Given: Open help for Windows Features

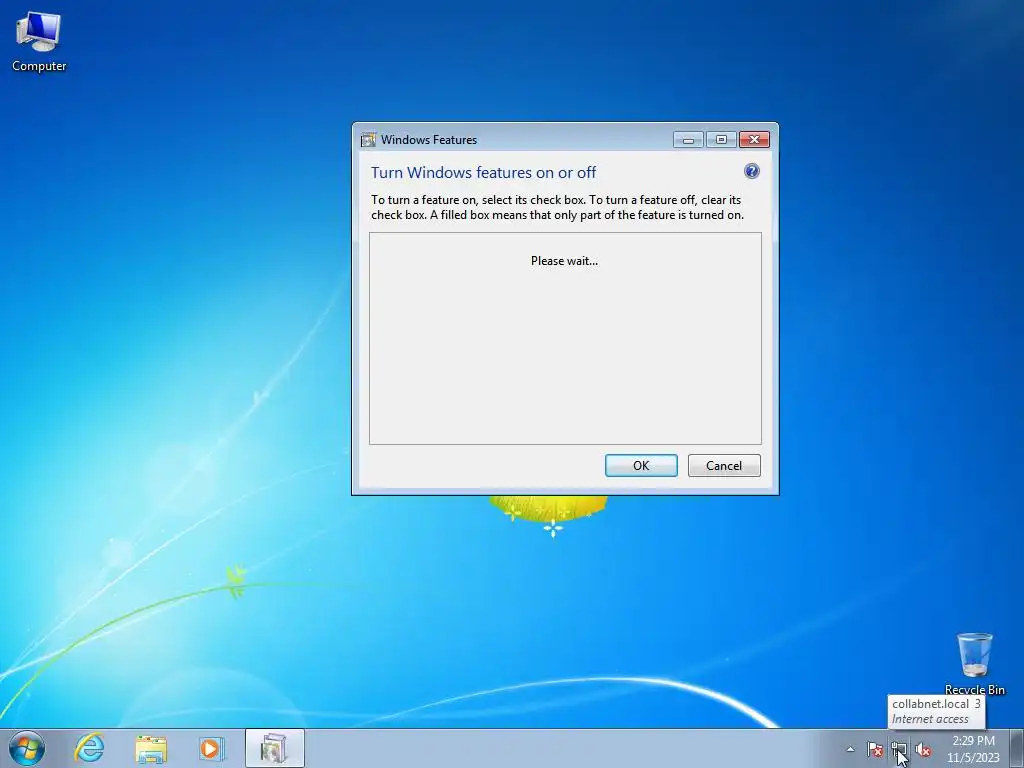Looking at the screenshot, I should [752, 171].
